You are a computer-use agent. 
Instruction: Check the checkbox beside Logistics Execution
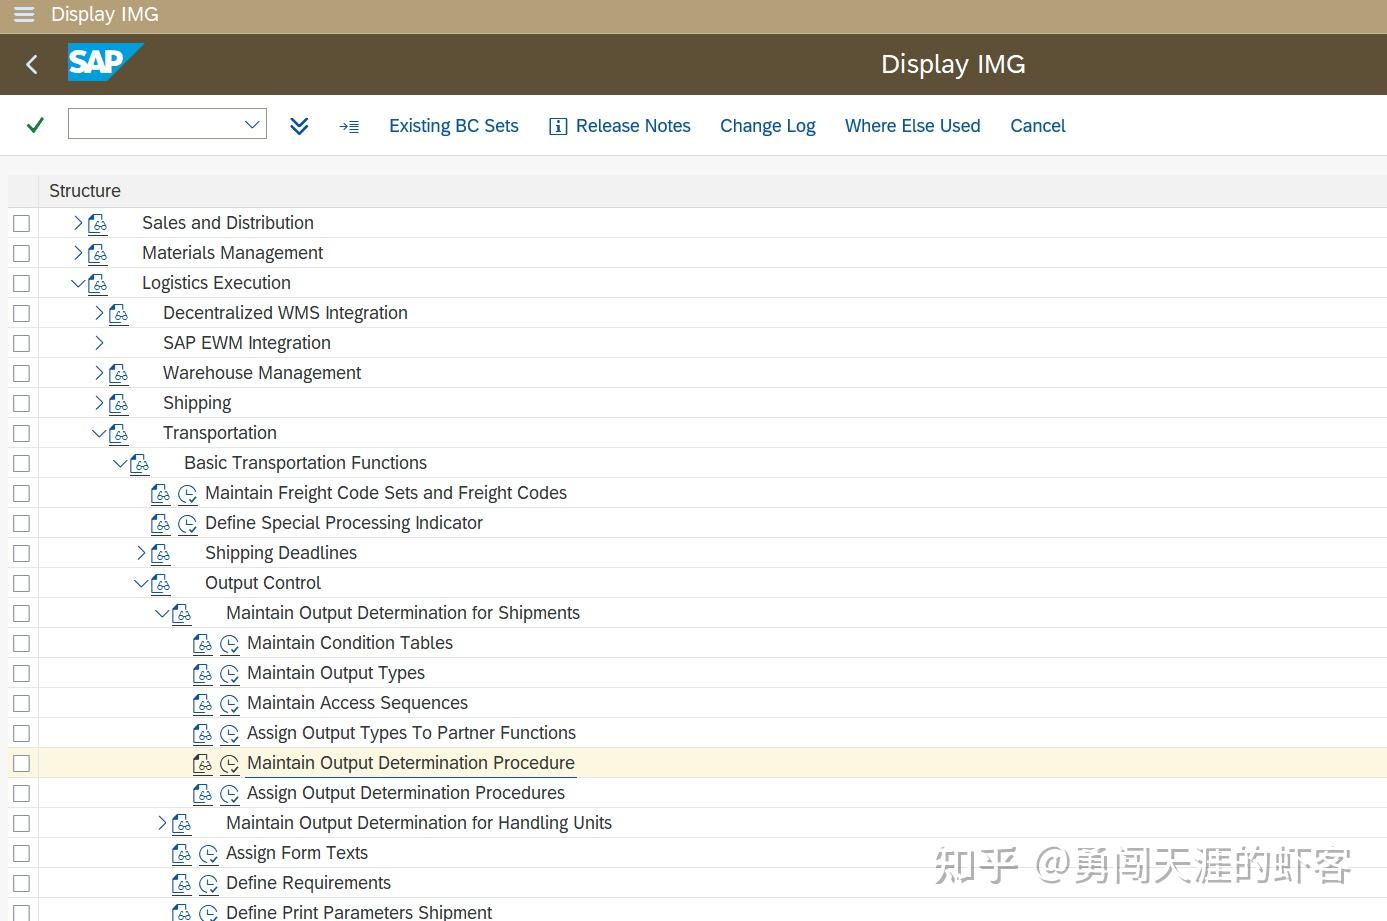pyautogui.click(x=21, y=283)
